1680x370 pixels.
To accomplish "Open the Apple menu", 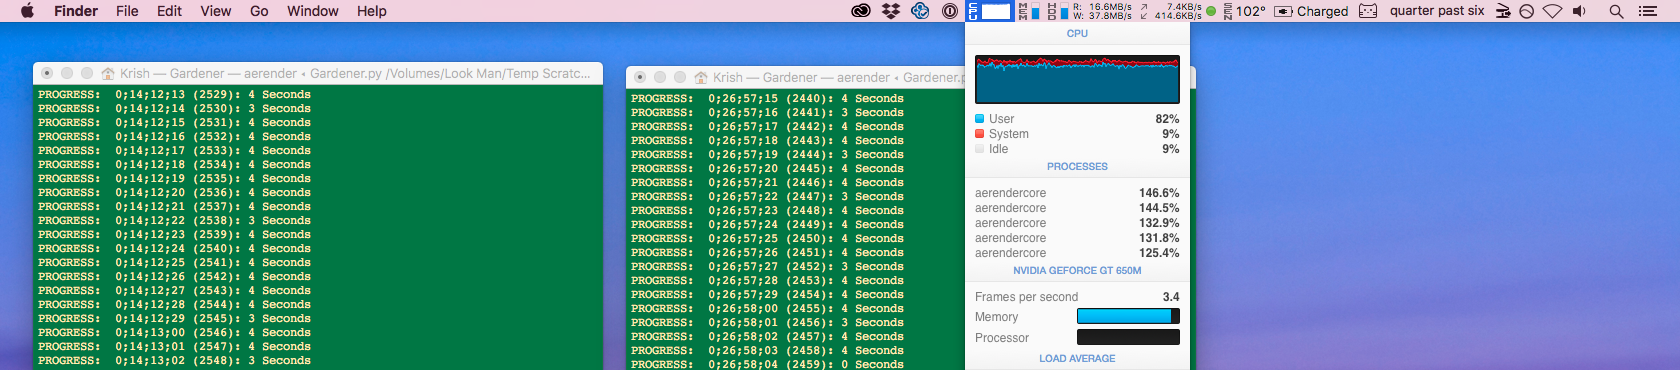I will [x=27, y=11].
